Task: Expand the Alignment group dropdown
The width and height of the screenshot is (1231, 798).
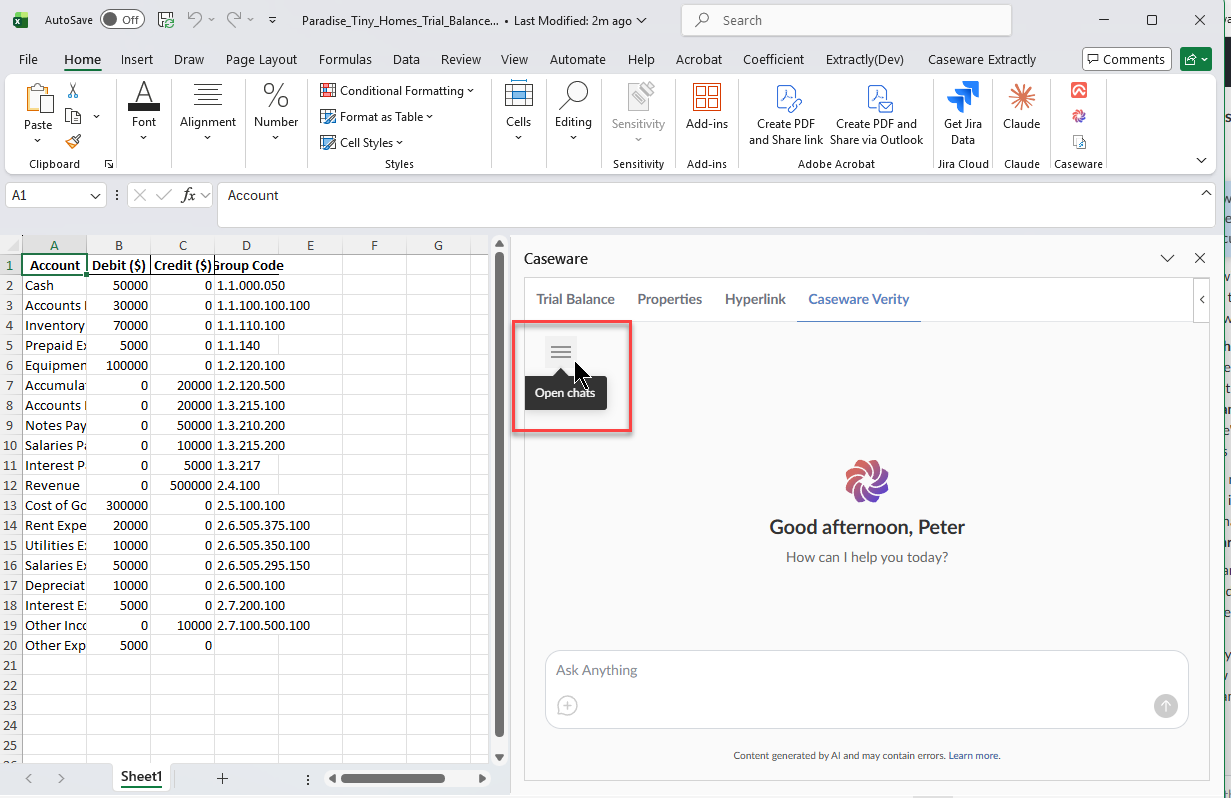Action: 208,138
